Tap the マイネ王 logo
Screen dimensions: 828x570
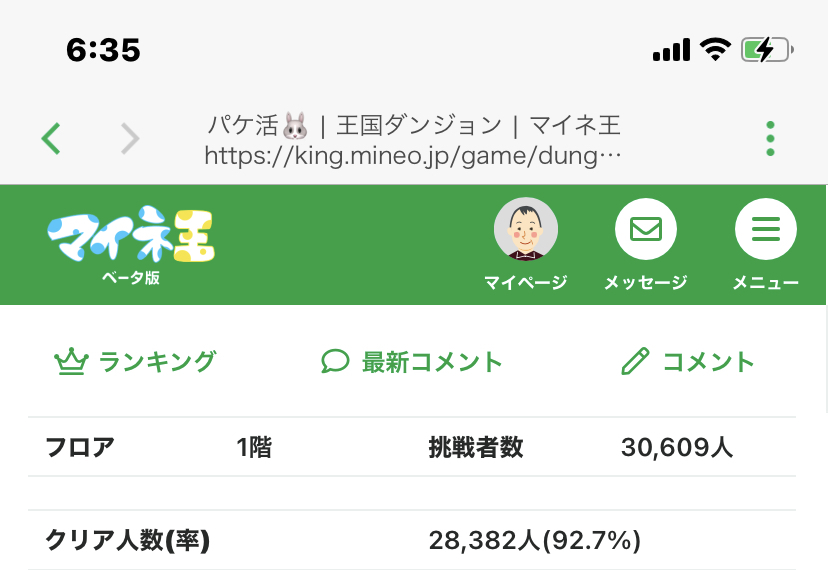pos(131,236)
